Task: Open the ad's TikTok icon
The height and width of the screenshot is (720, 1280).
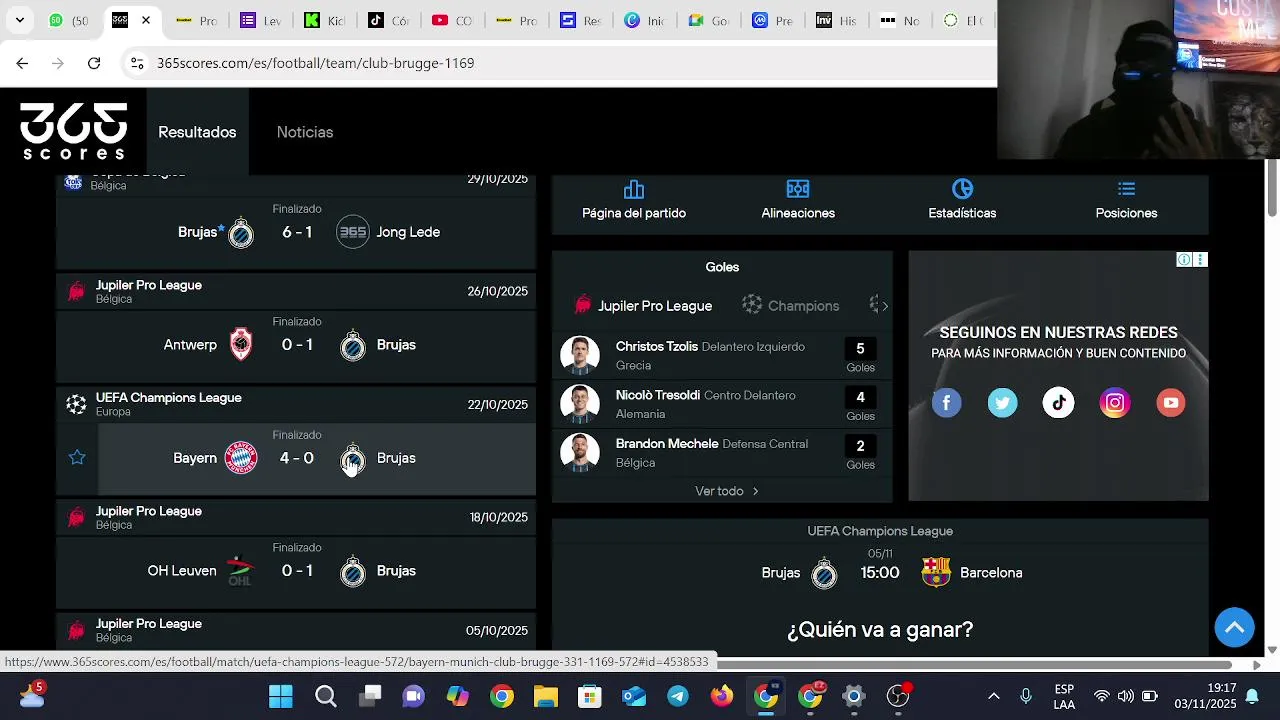Action: coord(1058,403)
